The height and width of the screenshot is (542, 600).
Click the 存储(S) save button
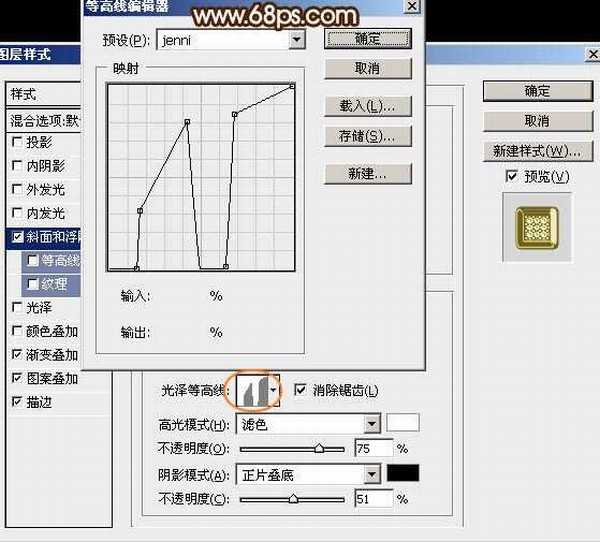tap(368, 136)
